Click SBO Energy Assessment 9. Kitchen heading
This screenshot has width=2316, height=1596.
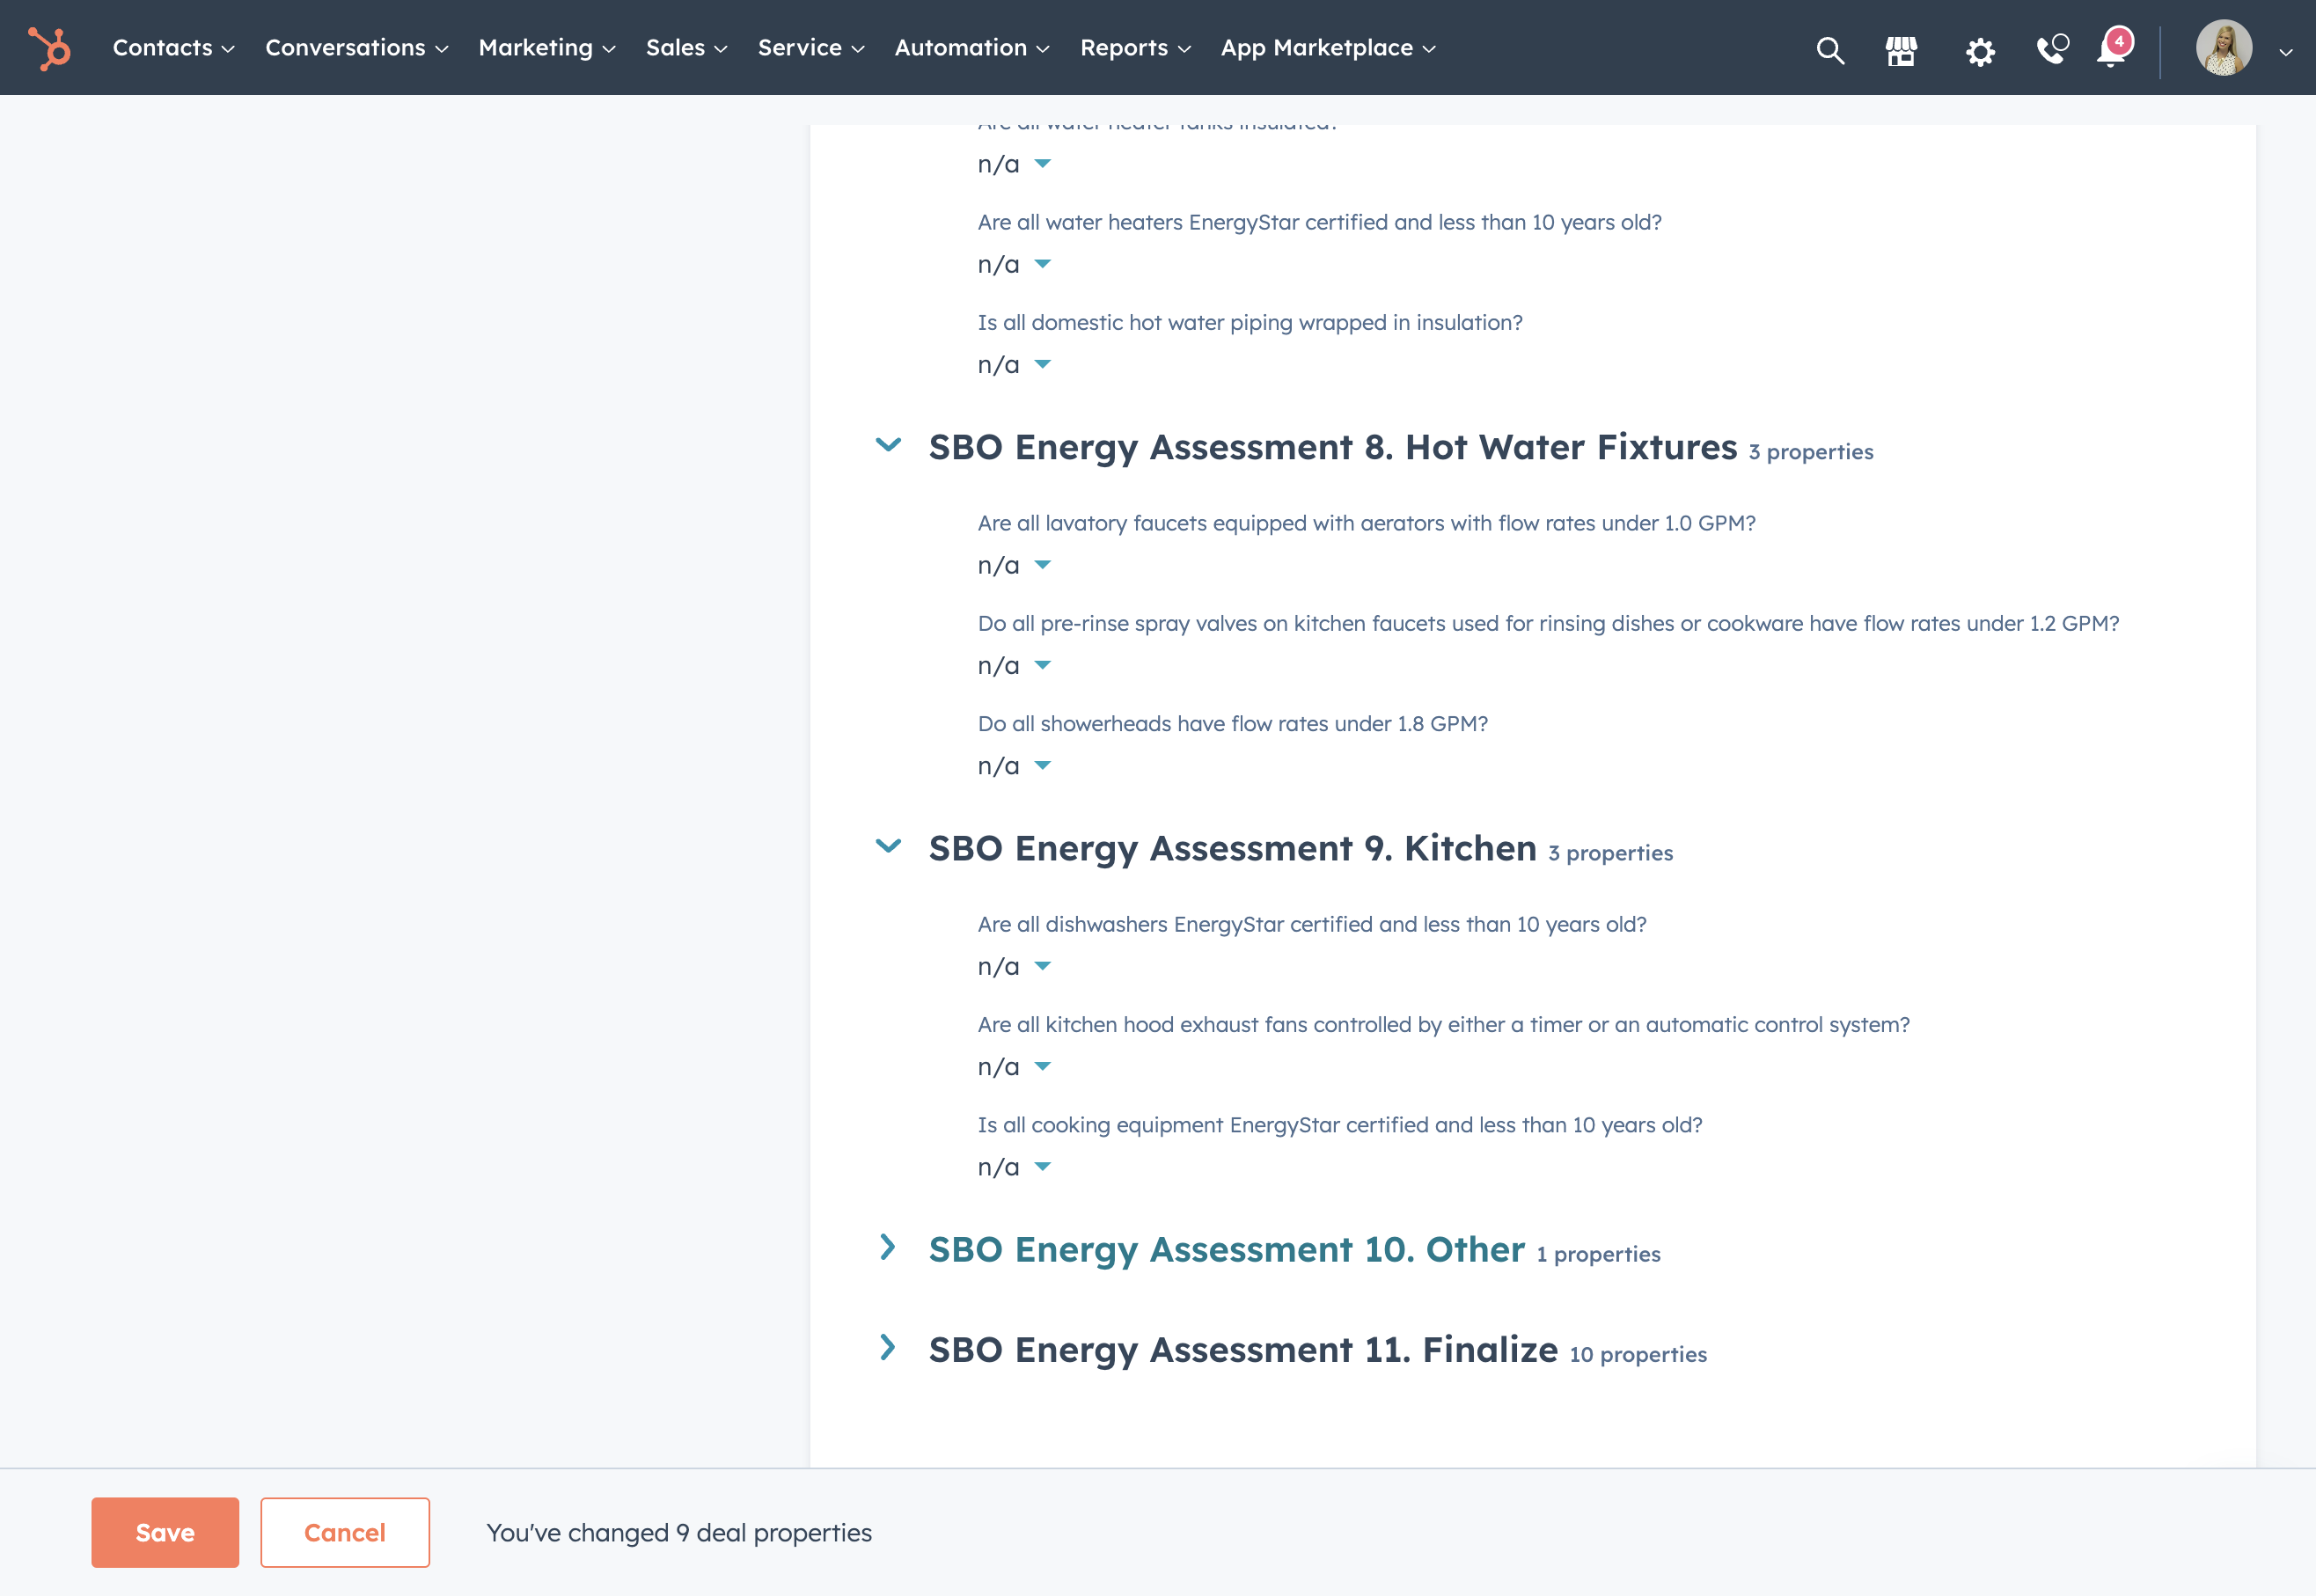[x=1232, y=849]
